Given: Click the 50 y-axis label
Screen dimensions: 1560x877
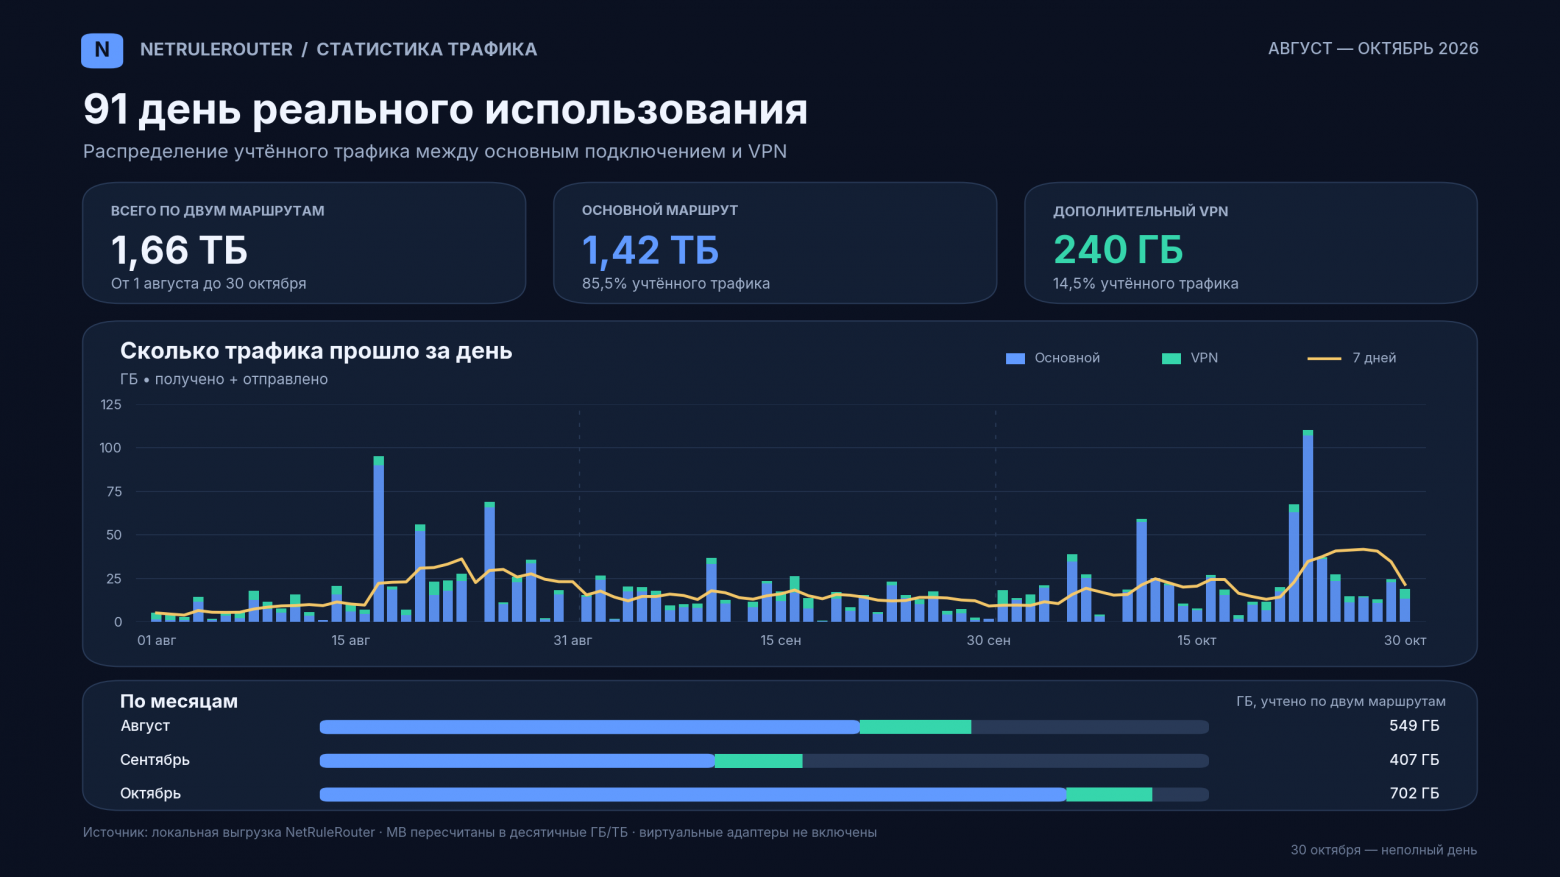Looking at the screenshot, I should tap(114, 535).
